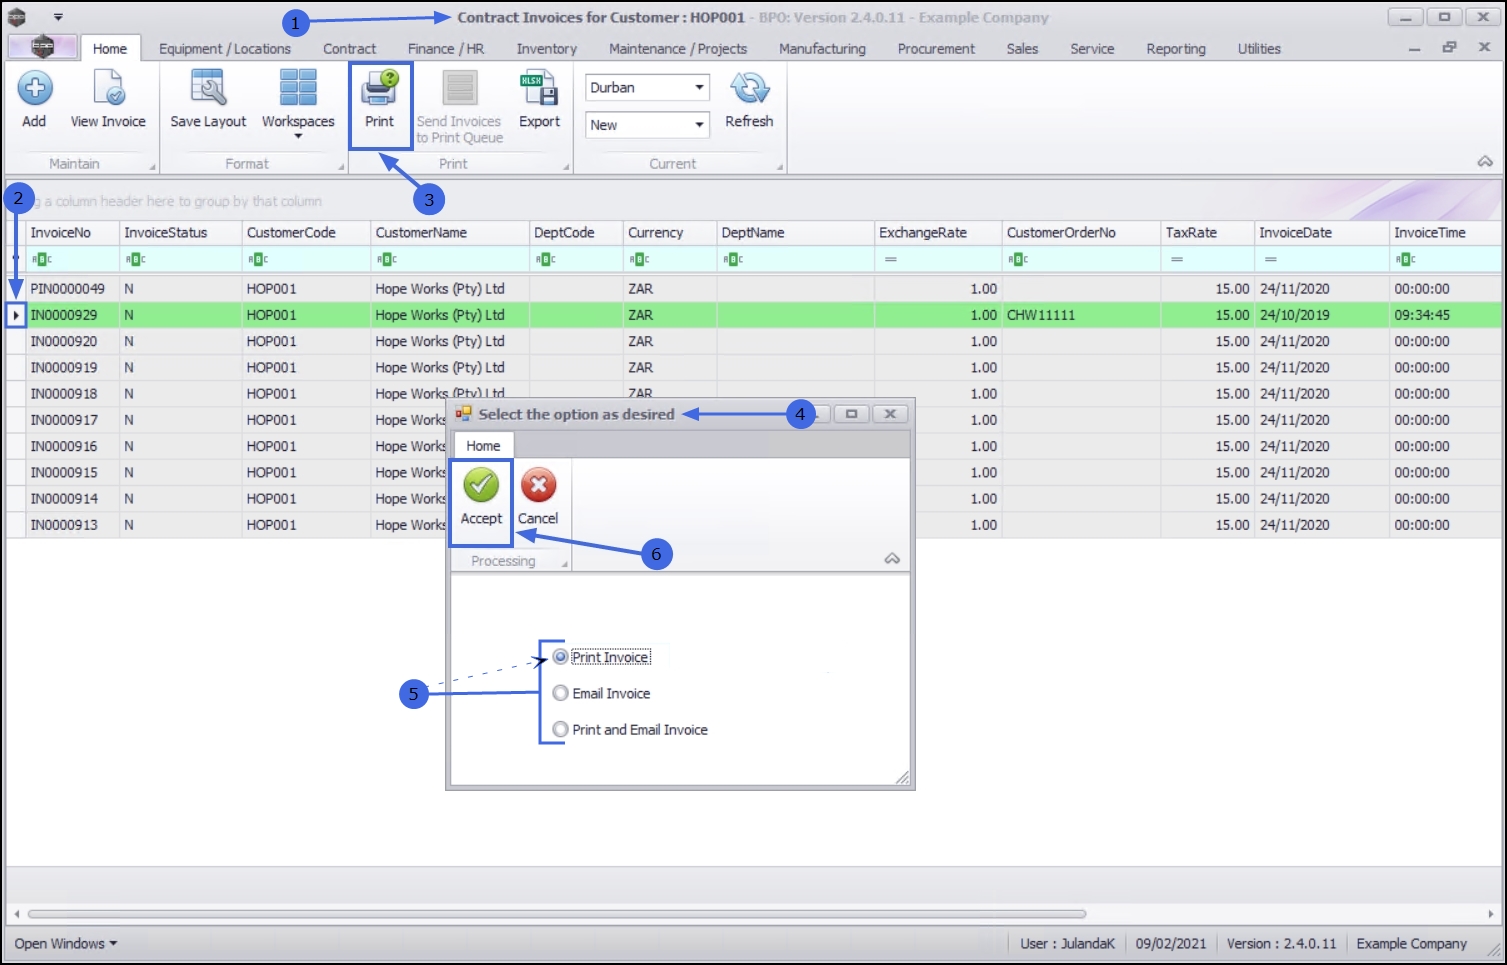Expand the Open Windows menu
This screenshot has height=965, width=1507.
coord(66,943)
